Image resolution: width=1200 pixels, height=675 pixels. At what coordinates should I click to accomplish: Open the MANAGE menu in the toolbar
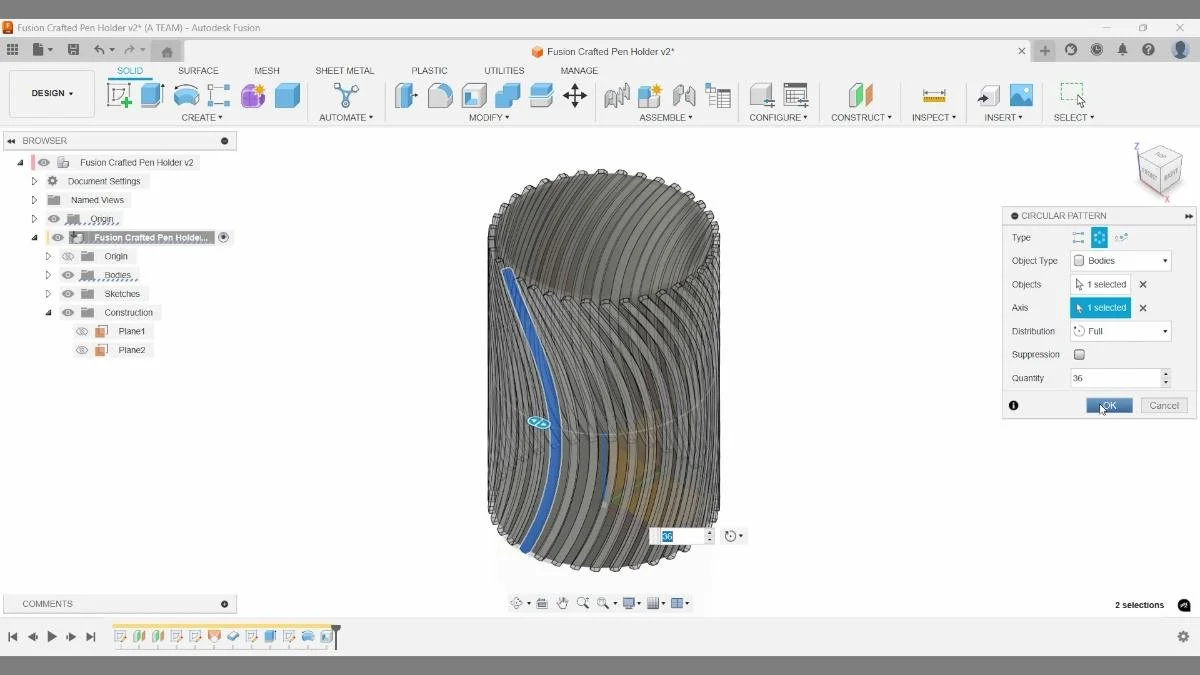pos(579,70)
